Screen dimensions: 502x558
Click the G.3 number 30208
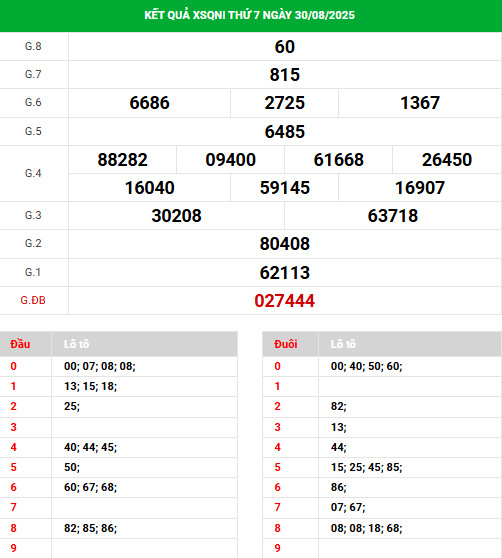point(176,216)
